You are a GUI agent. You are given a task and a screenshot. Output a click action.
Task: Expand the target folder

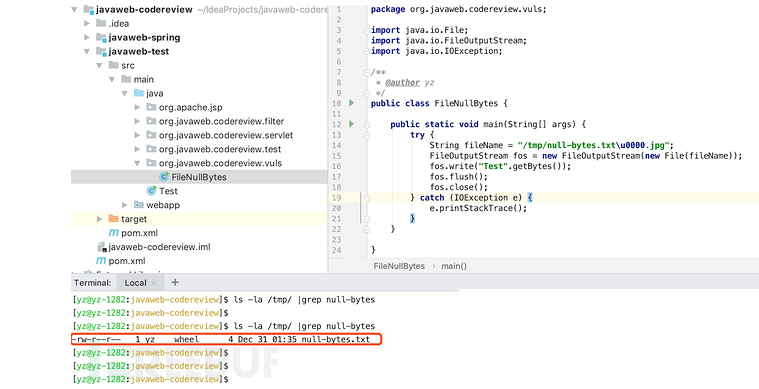[99, 219]
